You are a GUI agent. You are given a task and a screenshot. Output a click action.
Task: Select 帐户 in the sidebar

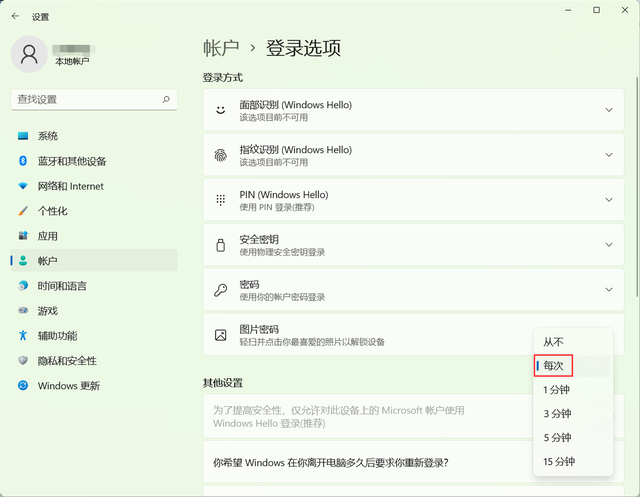[x=94, y=261]
